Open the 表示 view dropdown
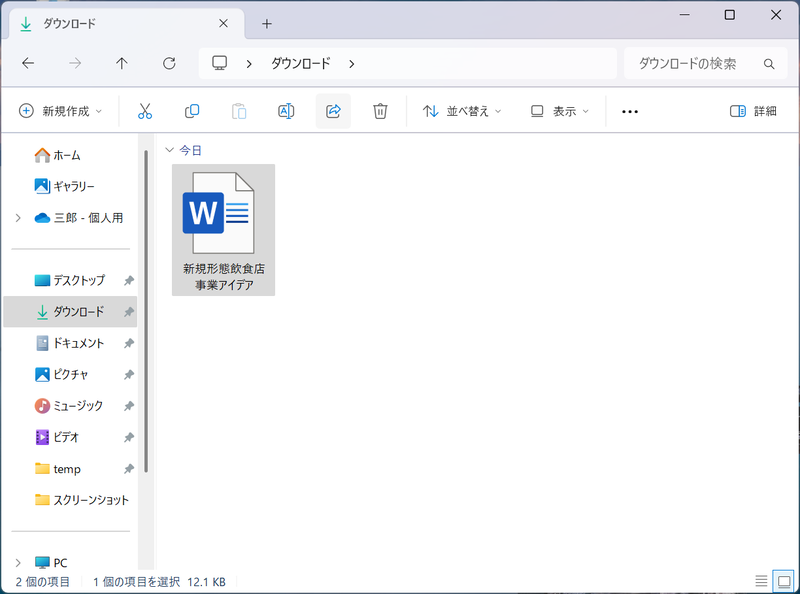Screen dimensions: 800x594 556,111
